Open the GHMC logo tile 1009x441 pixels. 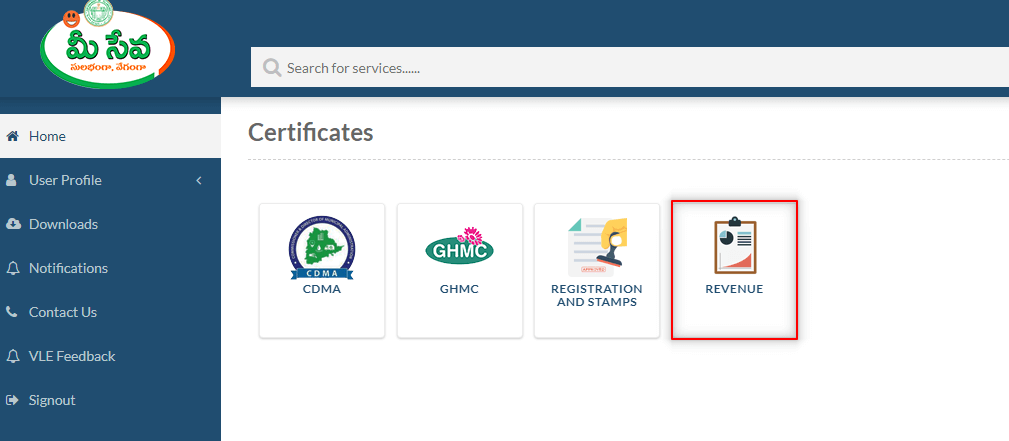[x=459, y=270]
